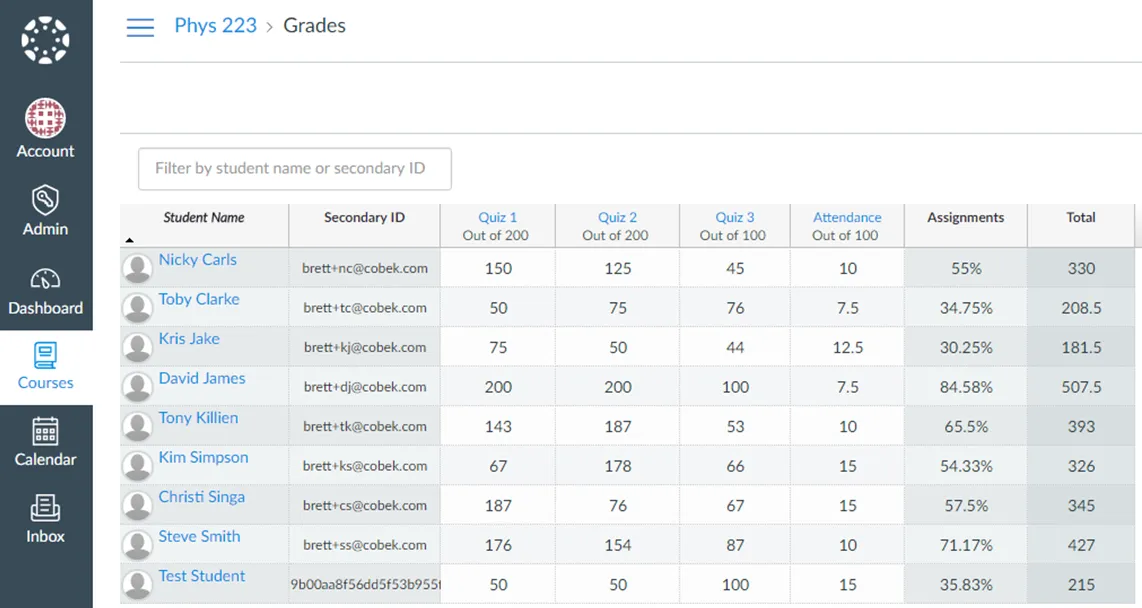Select Nicky Carls Quiz 2 score 125
Screen dimensions: 1142x608
pos(618,268)
